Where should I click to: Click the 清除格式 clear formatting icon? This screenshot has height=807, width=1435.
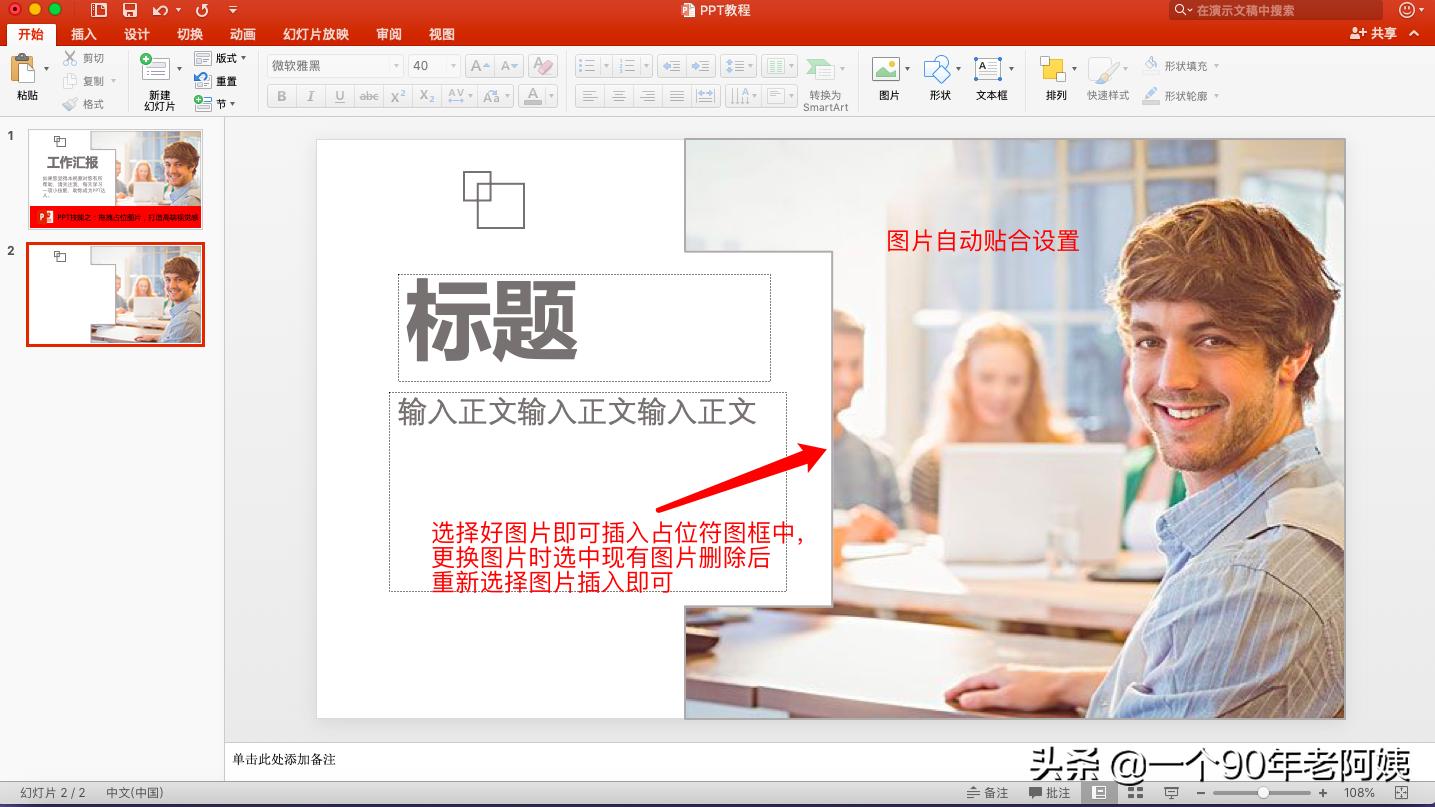pyautogui.click(x=541, y=65)
